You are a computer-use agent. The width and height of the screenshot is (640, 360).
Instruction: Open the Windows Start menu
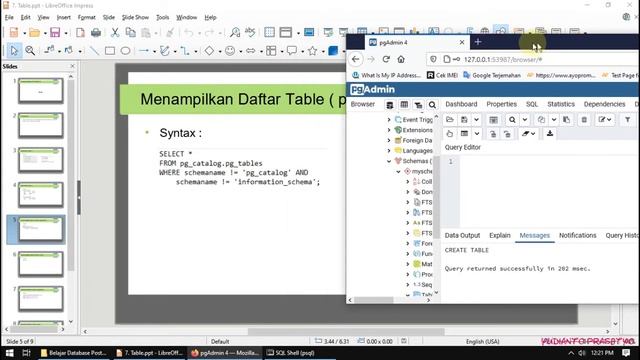coord(9,353)
